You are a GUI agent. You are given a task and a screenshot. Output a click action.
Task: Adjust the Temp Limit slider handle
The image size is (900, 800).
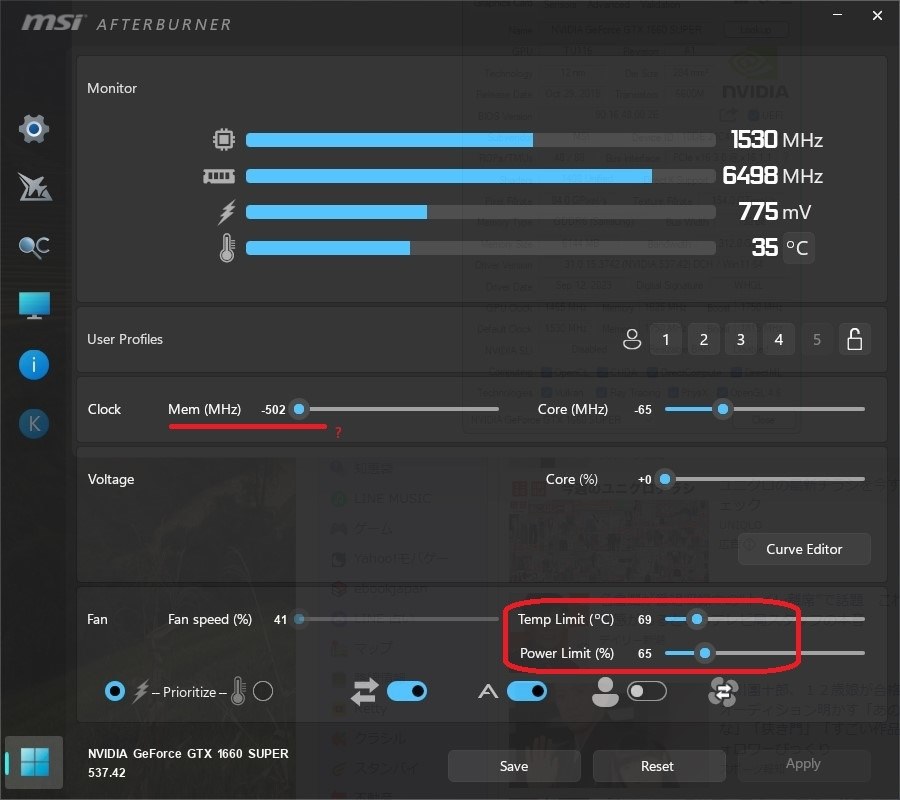pos(697,619)
